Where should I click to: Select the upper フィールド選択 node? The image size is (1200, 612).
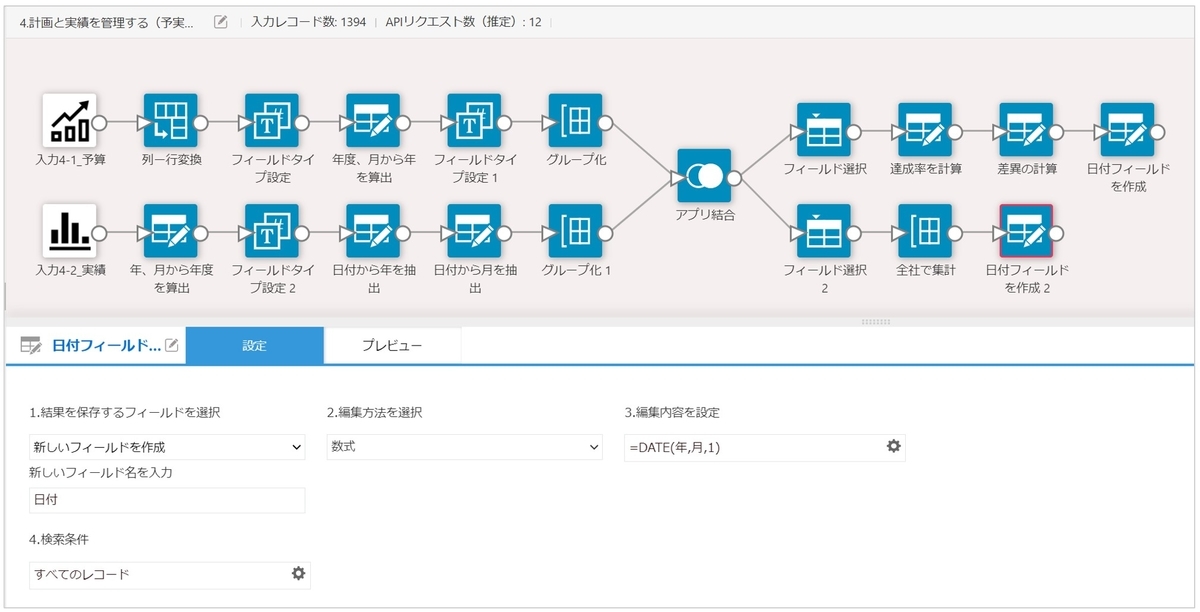(x=823, y=130)
